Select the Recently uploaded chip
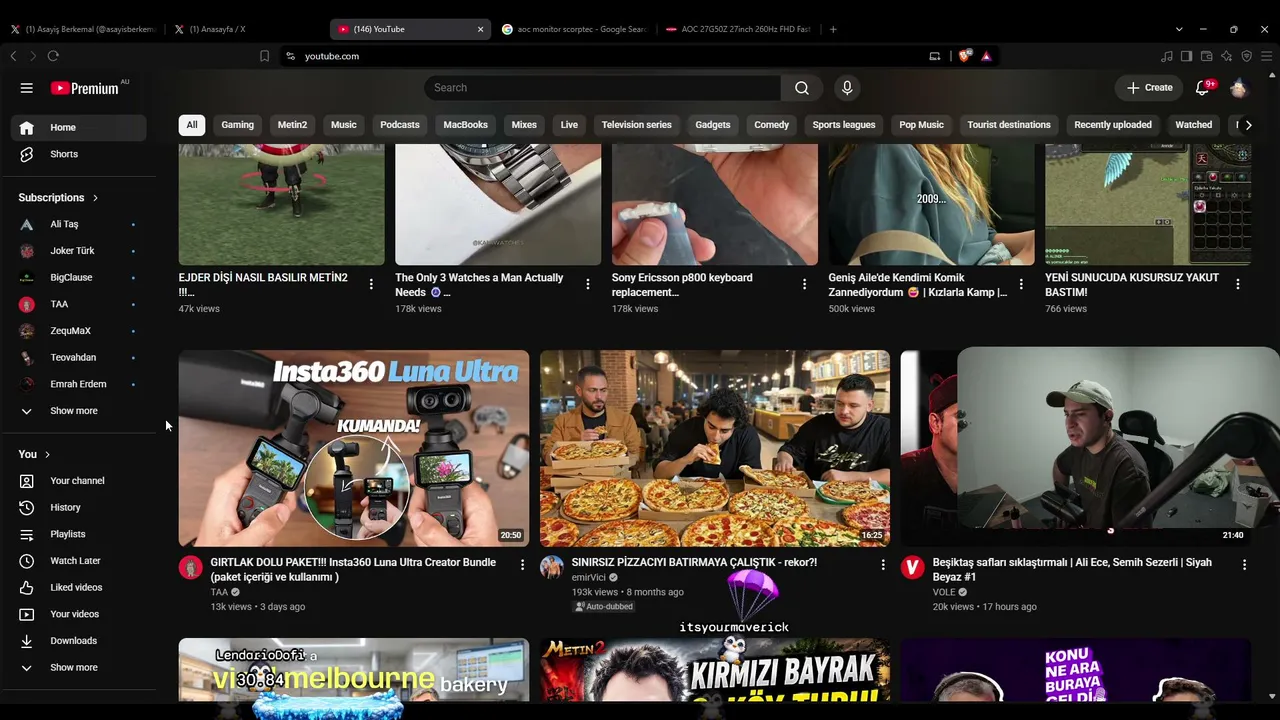The width and height of the screenshot is (1280, 720). tap(1113, 125)
